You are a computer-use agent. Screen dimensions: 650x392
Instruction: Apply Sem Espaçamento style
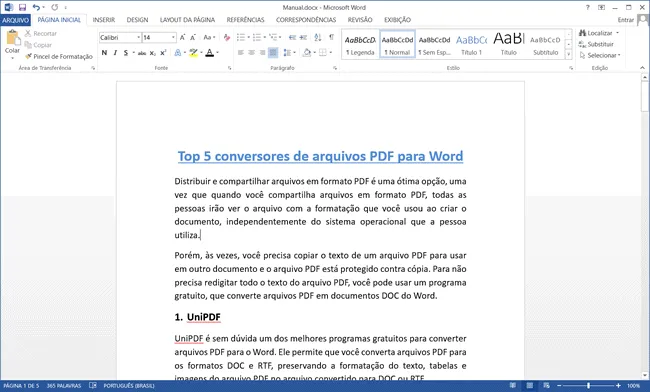(434, 44)
